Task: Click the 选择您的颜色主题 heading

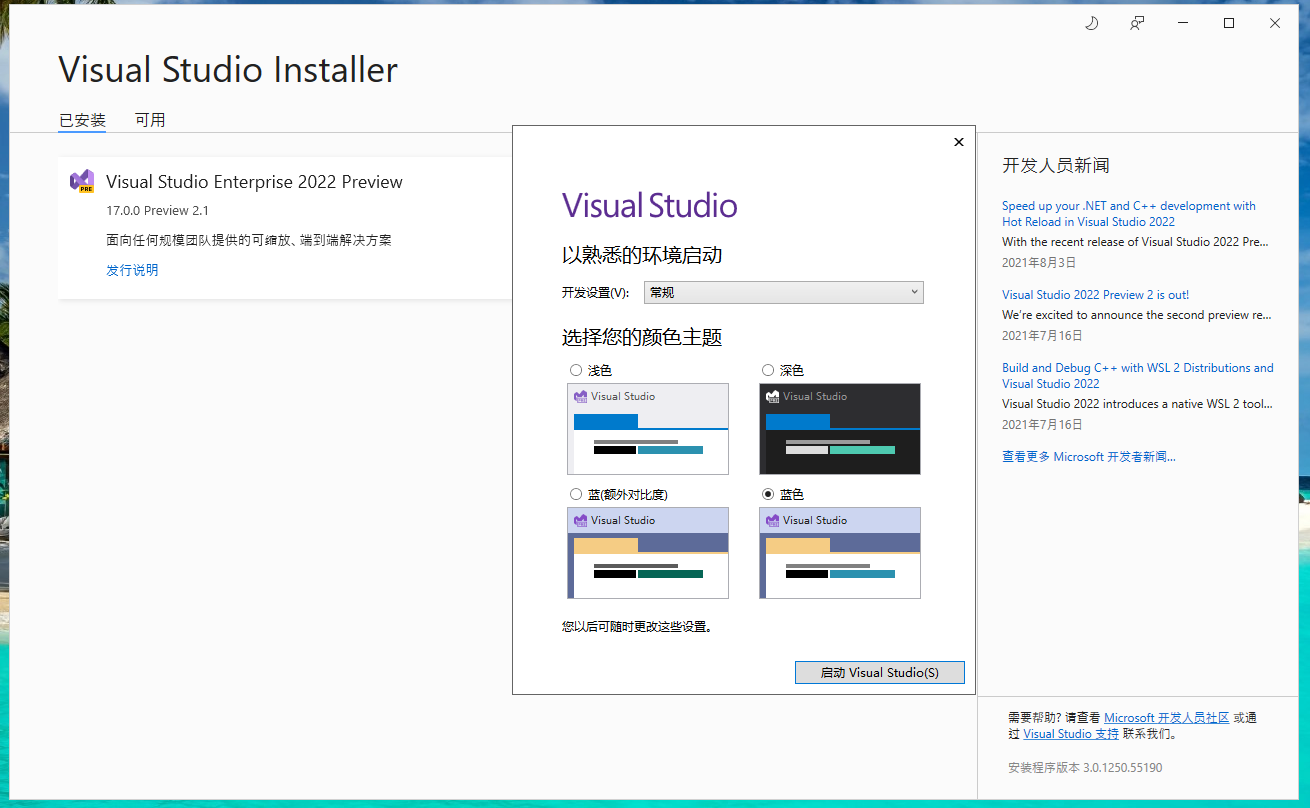Action: (642, 337)
